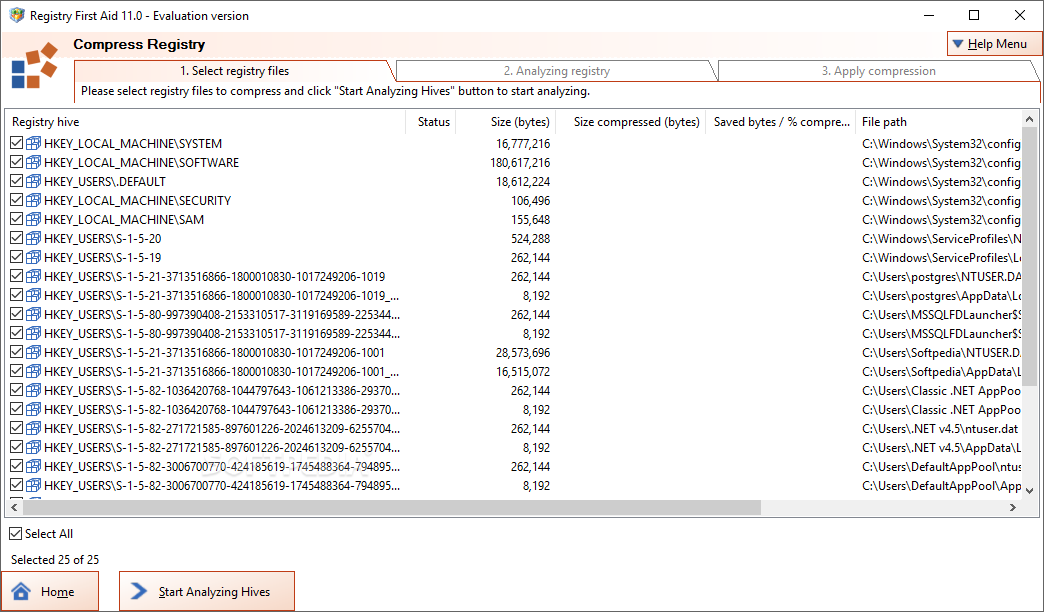This screenshot has width=1044, height=612.
Task: Click the hive icon of the C:\Users\postgres\NTUSER row
Action: [33, 276]
